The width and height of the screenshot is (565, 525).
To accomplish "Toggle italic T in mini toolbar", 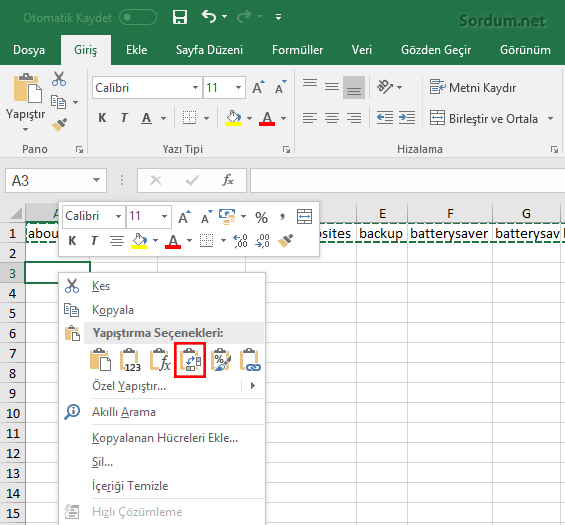I will pos(94,241).
